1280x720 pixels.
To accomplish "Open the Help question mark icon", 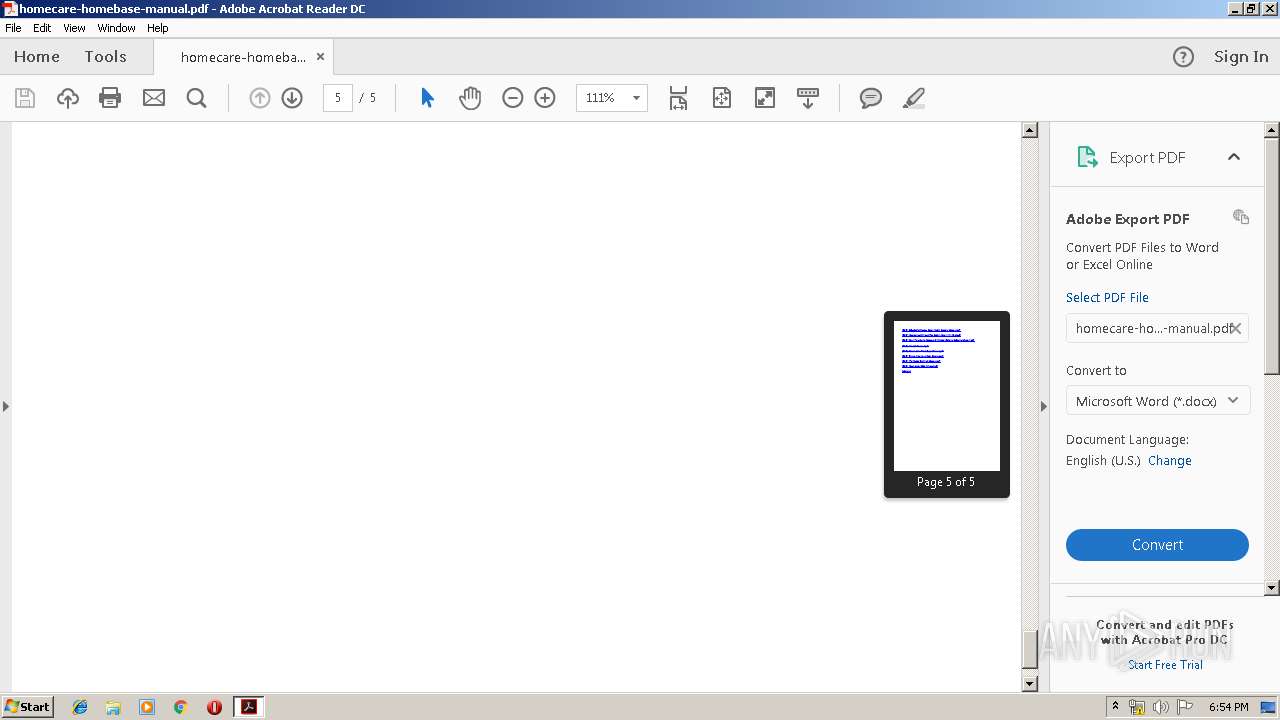I will (x=1183, y=57).
